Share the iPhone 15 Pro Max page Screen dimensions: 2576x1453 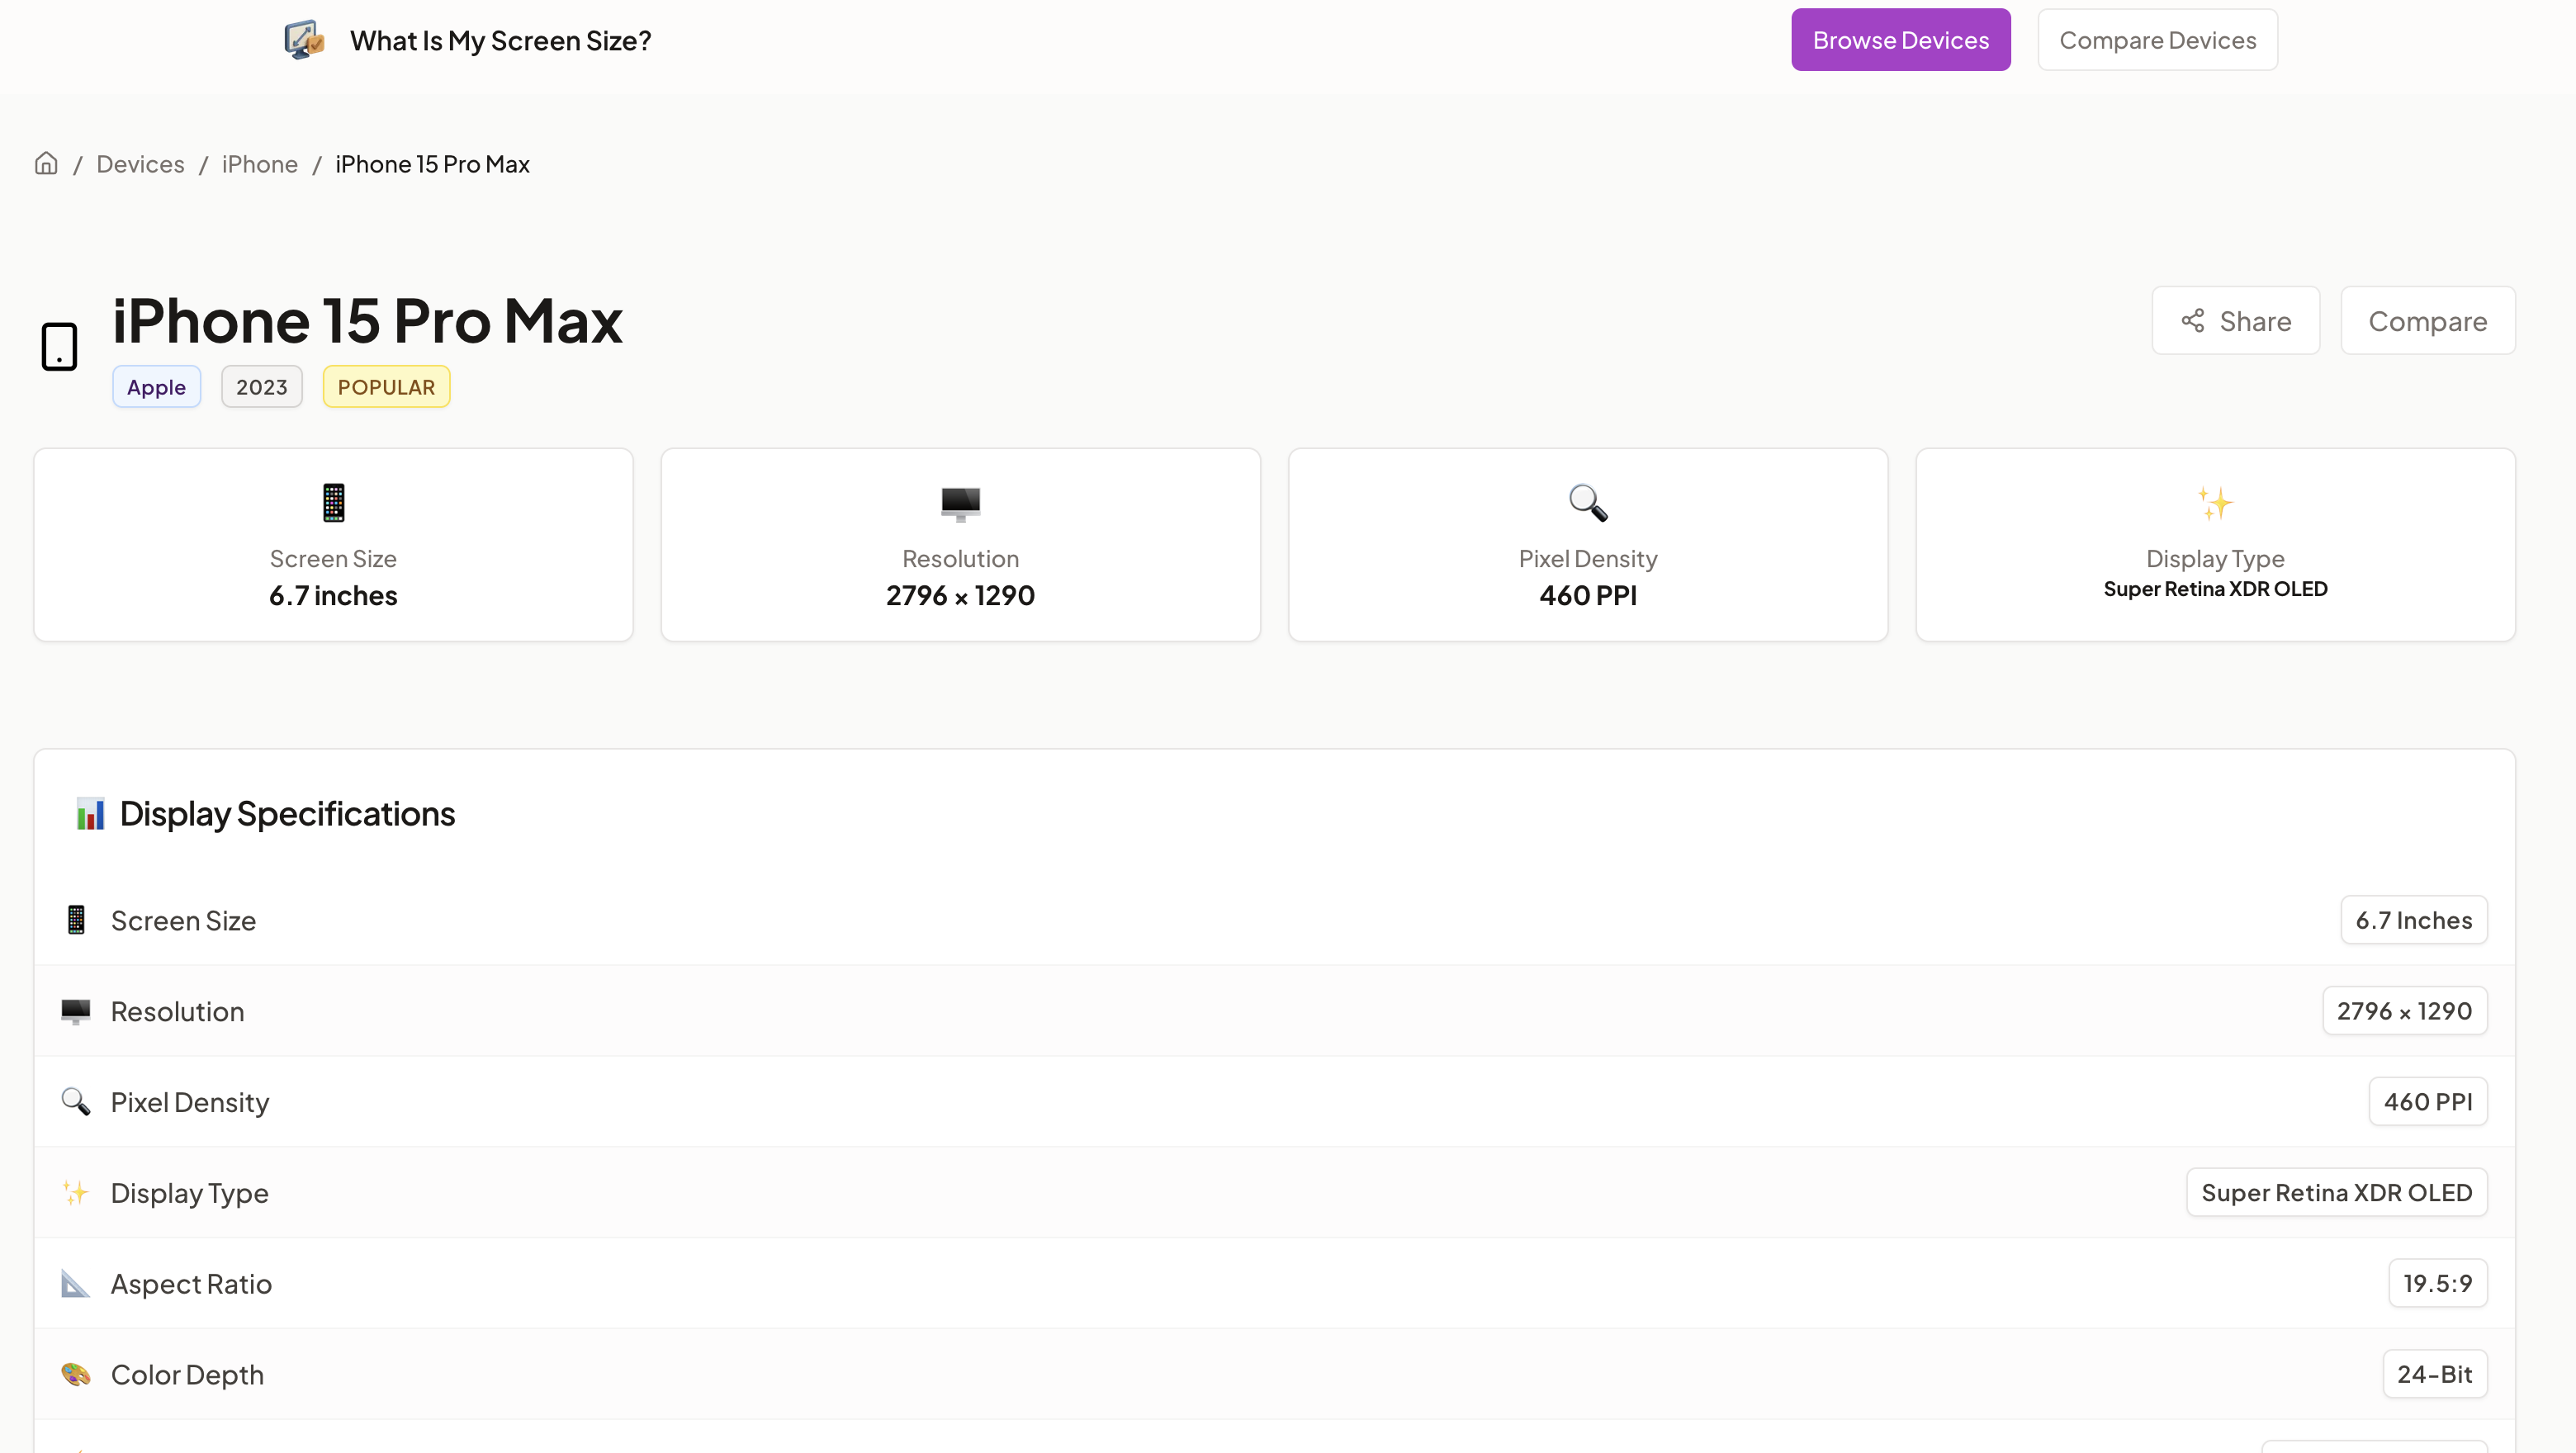tap(2235, 320)
